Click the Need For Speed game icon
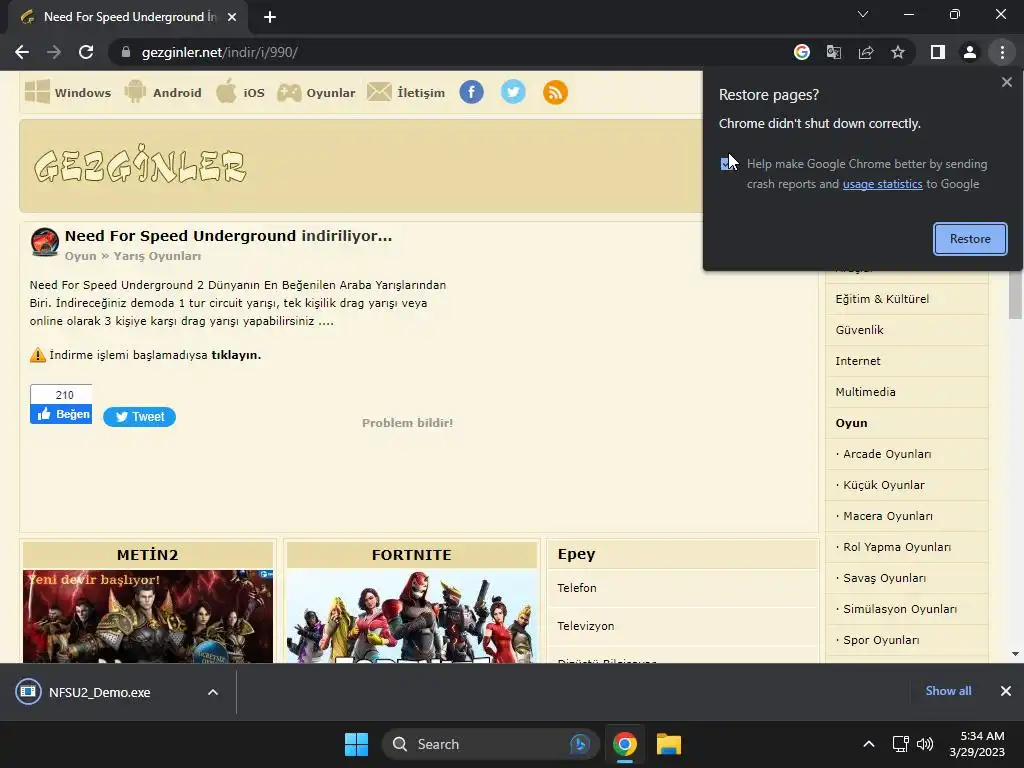1024x768 pixels. (x=45, y=242)
